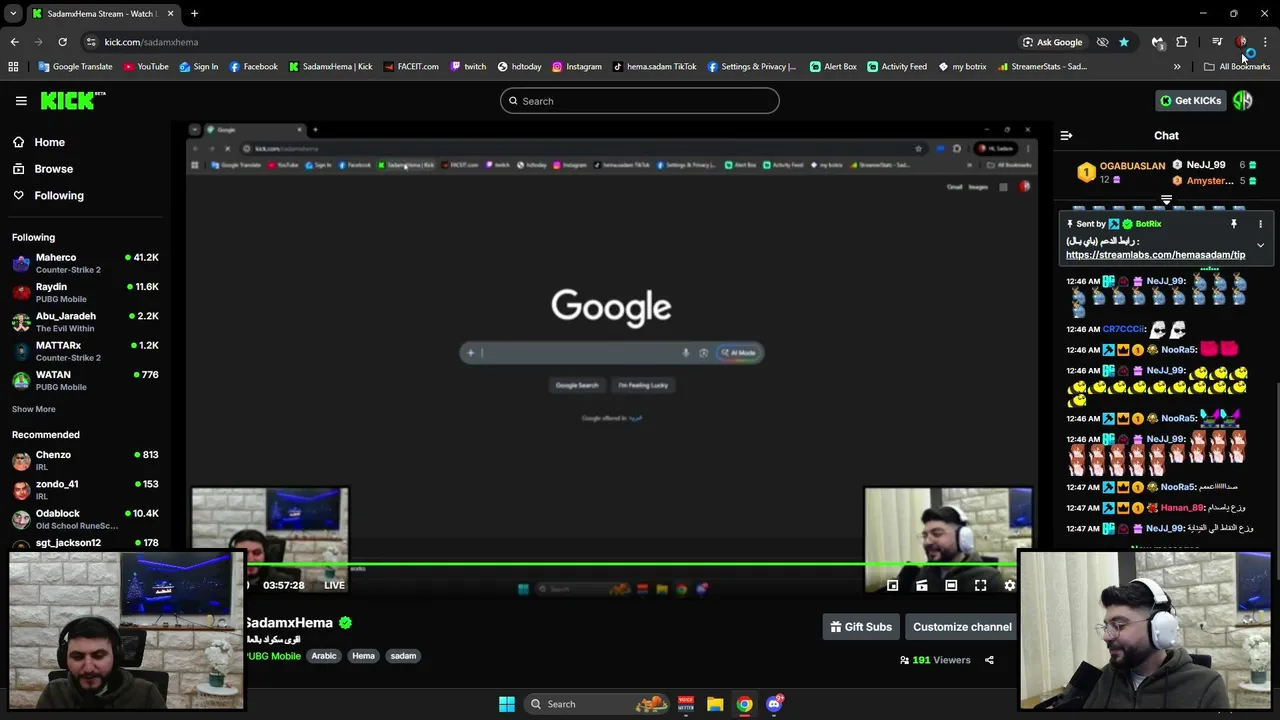The image size is (1280, 720).
Task: Open video player settings gear
Action: pyautogui.click(x=1009, y=586)
